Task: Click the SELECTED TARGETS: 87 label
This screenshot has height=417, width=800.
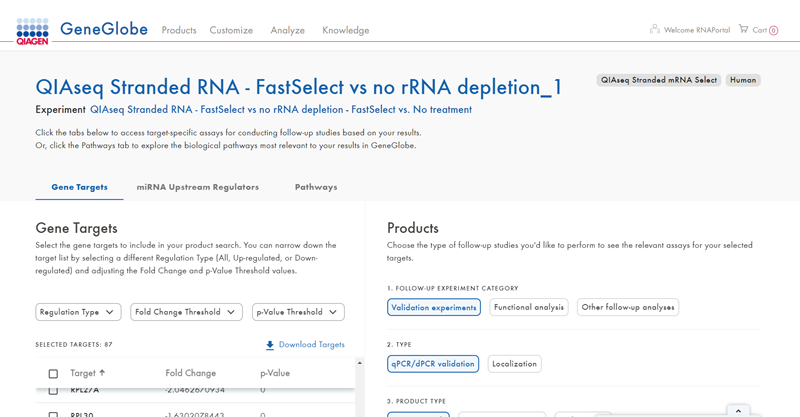Action: pyautogui.click(x=74, y=345)
